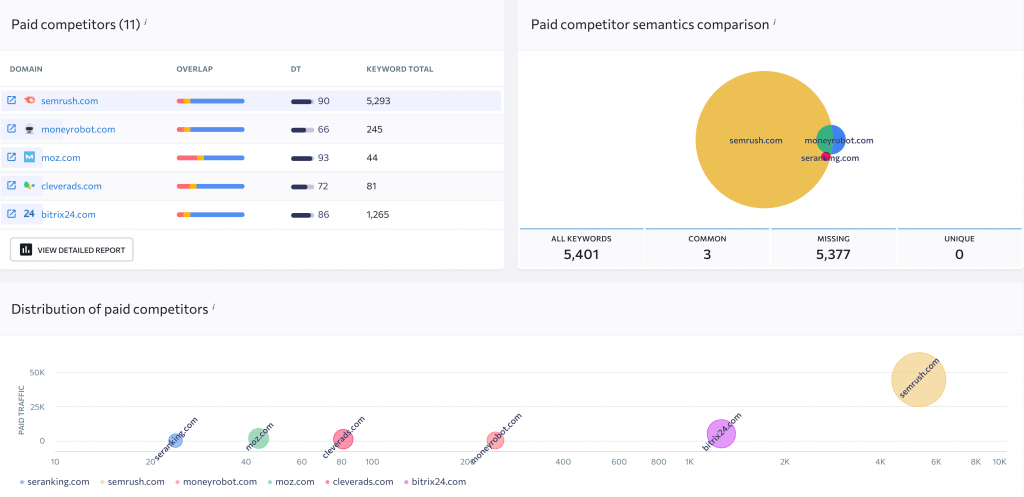This screenshot has width=1024, height=497.
Task: Click the moneyrobot.com favicon
Action: (29, 129)
